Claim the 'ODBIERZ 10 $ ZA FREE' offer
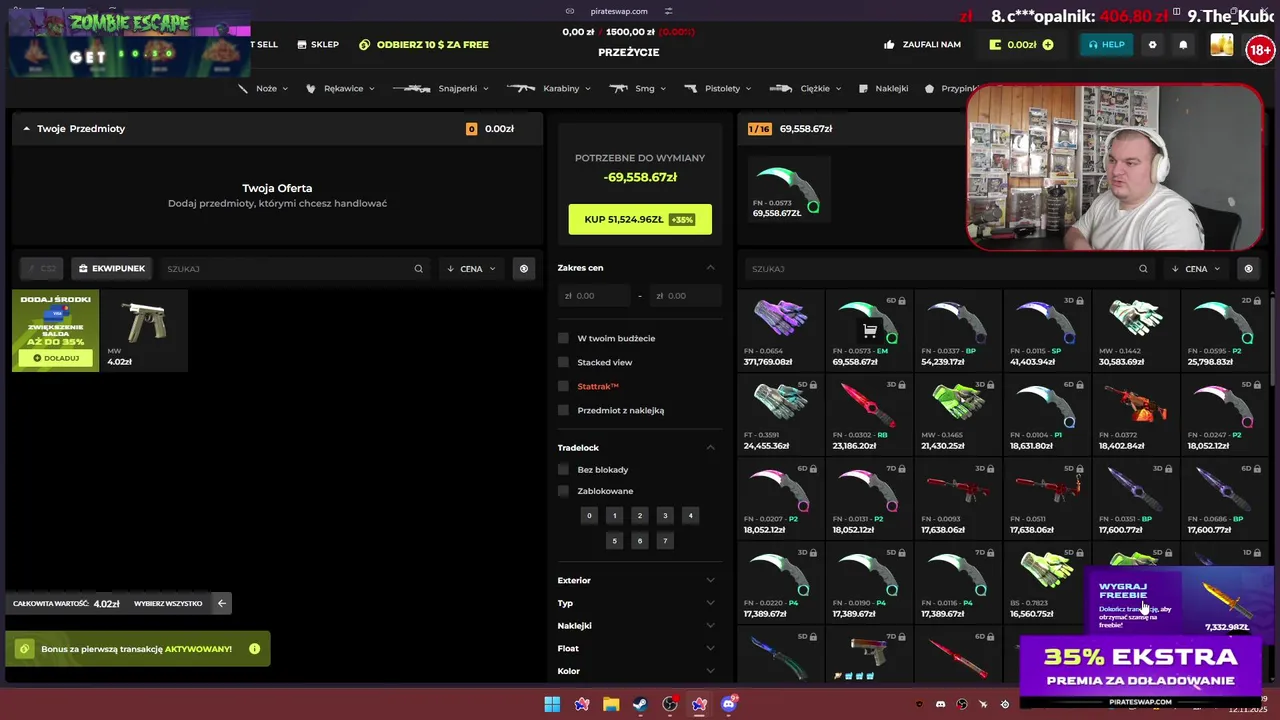The height and width of the screenshot is (720, 1280). click(x=424, y=45)
